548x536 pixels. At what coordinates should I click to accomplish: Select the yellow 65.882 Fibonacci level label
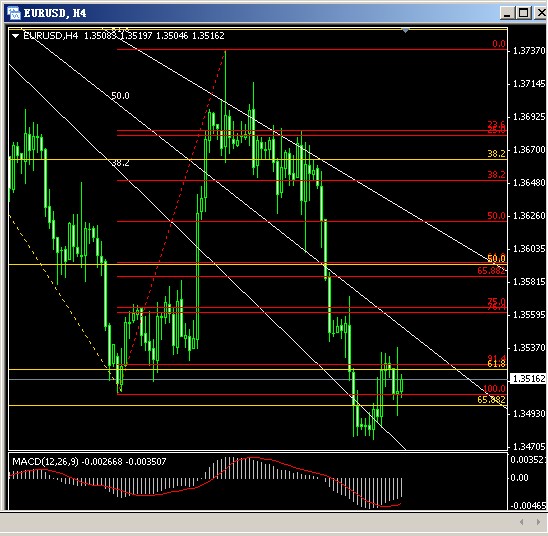point(491,400)
